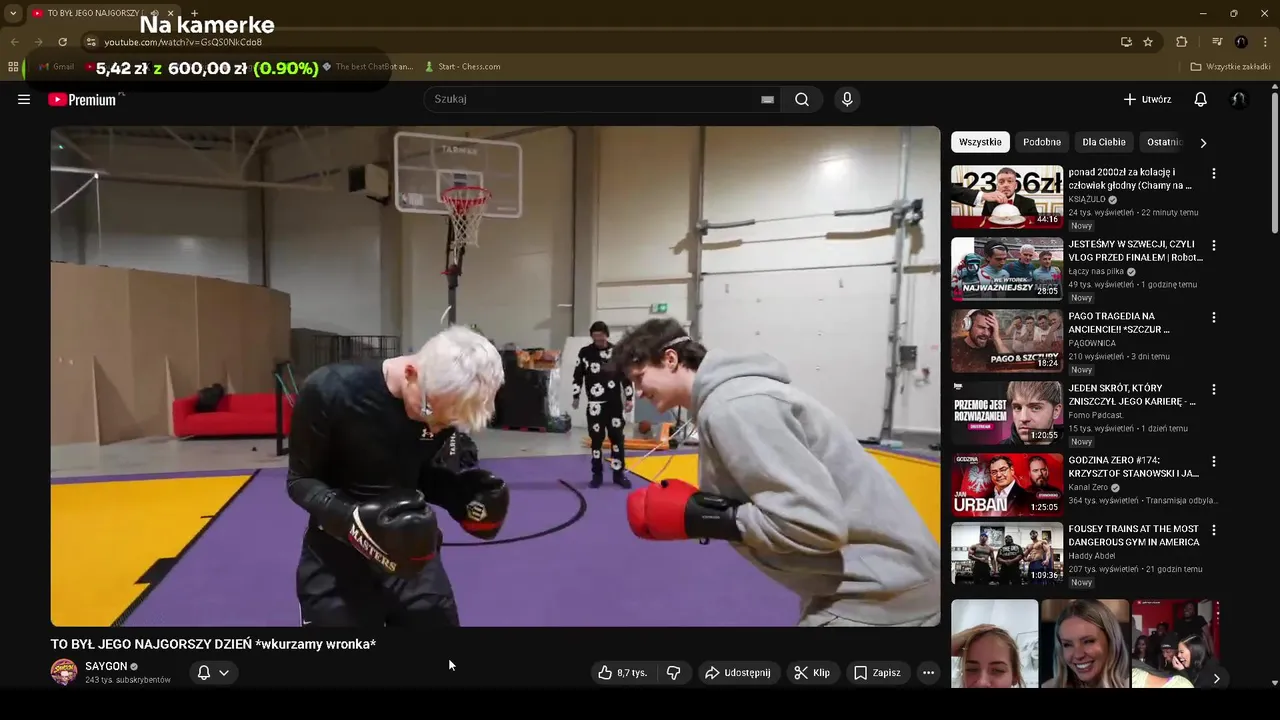Go back in browser history
This screenshot has width=1280, height=720.
[x=14, y=42]
